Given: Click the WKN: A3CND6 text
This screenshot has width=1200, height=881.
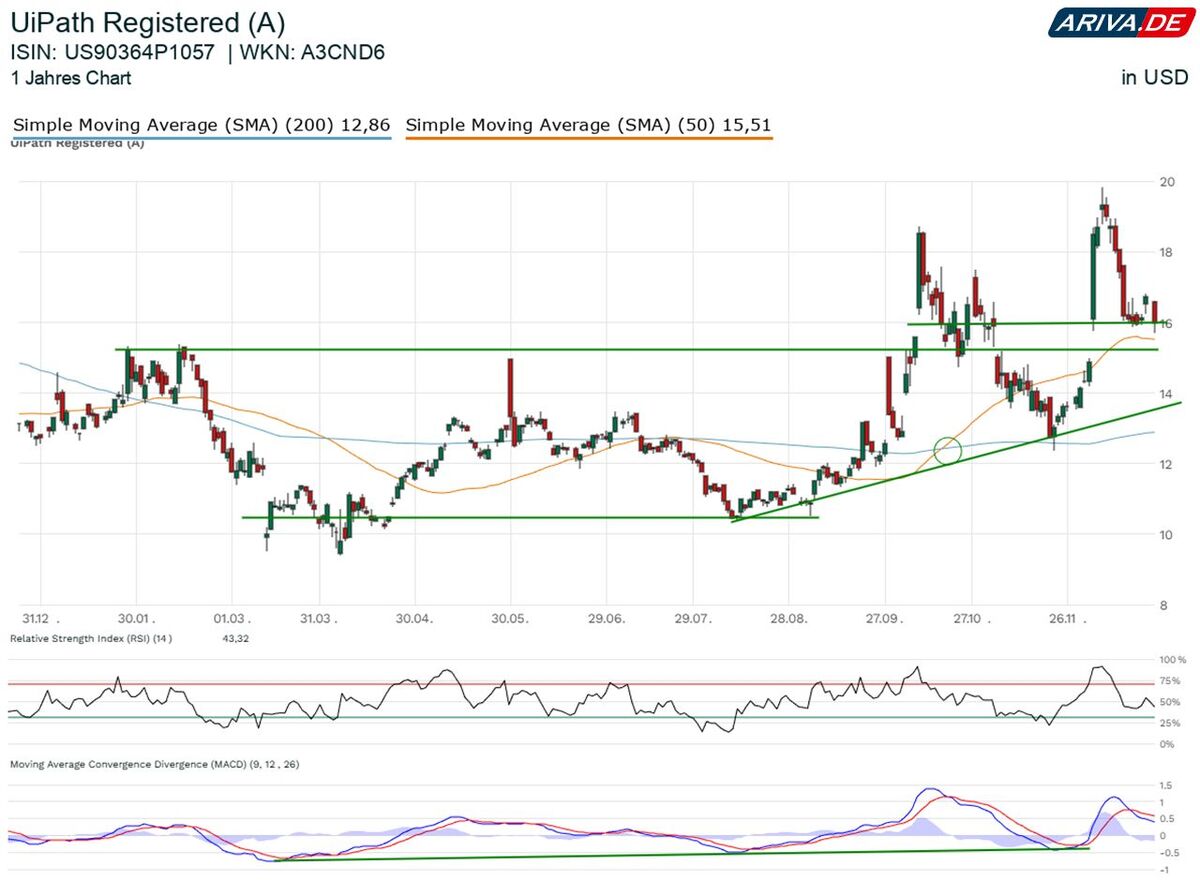Looking at the screenshot, I should coord(314,53).
